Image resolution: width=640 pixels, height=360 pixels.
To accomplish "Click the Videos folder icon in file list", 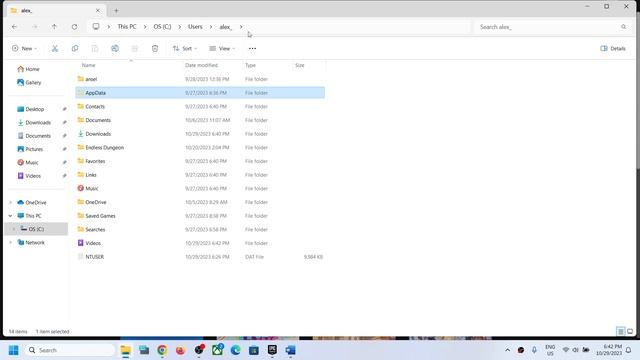I will click(x=80, y=243).
